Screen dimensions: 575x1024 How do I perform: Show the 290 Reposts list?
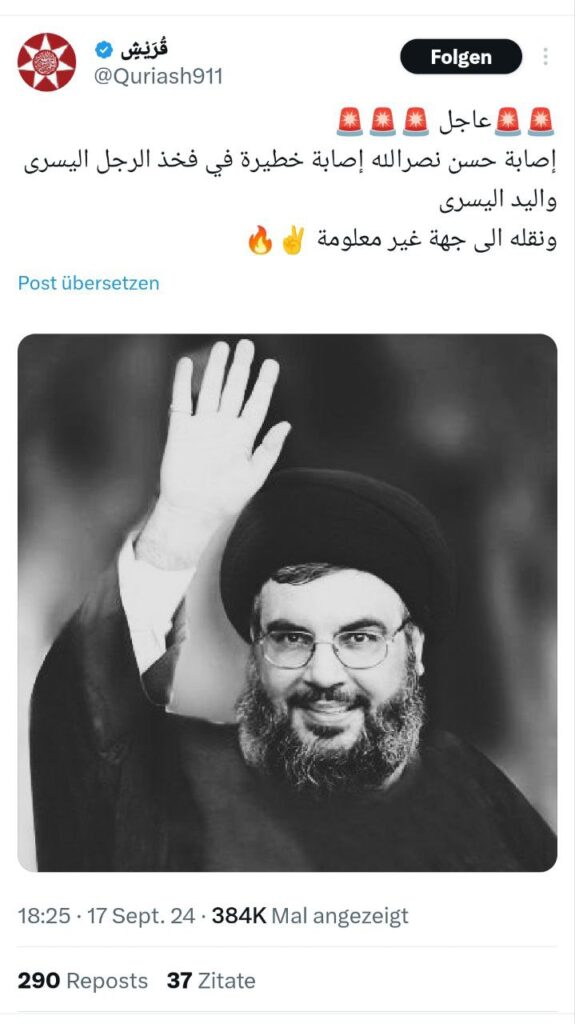tap(83, 980)
